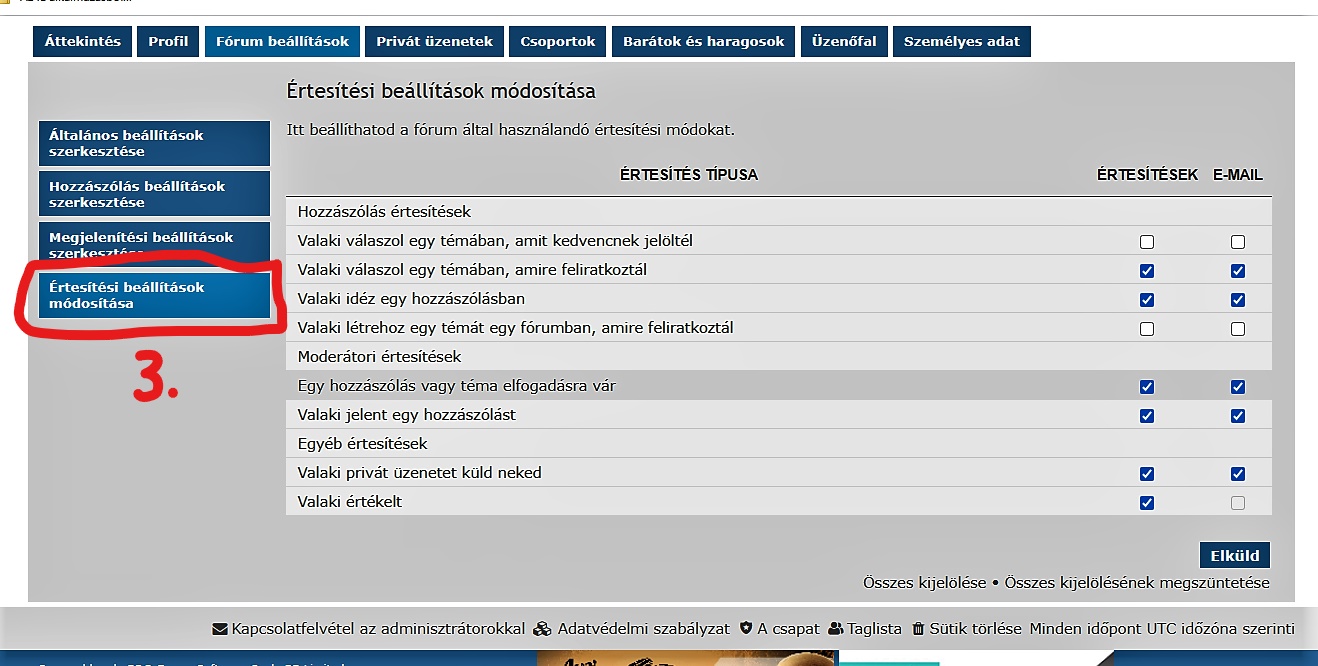Viewport: 1318px width, 666px height.
Task: Open the privacy policy via its icon
Action: [x=540, y=629]
